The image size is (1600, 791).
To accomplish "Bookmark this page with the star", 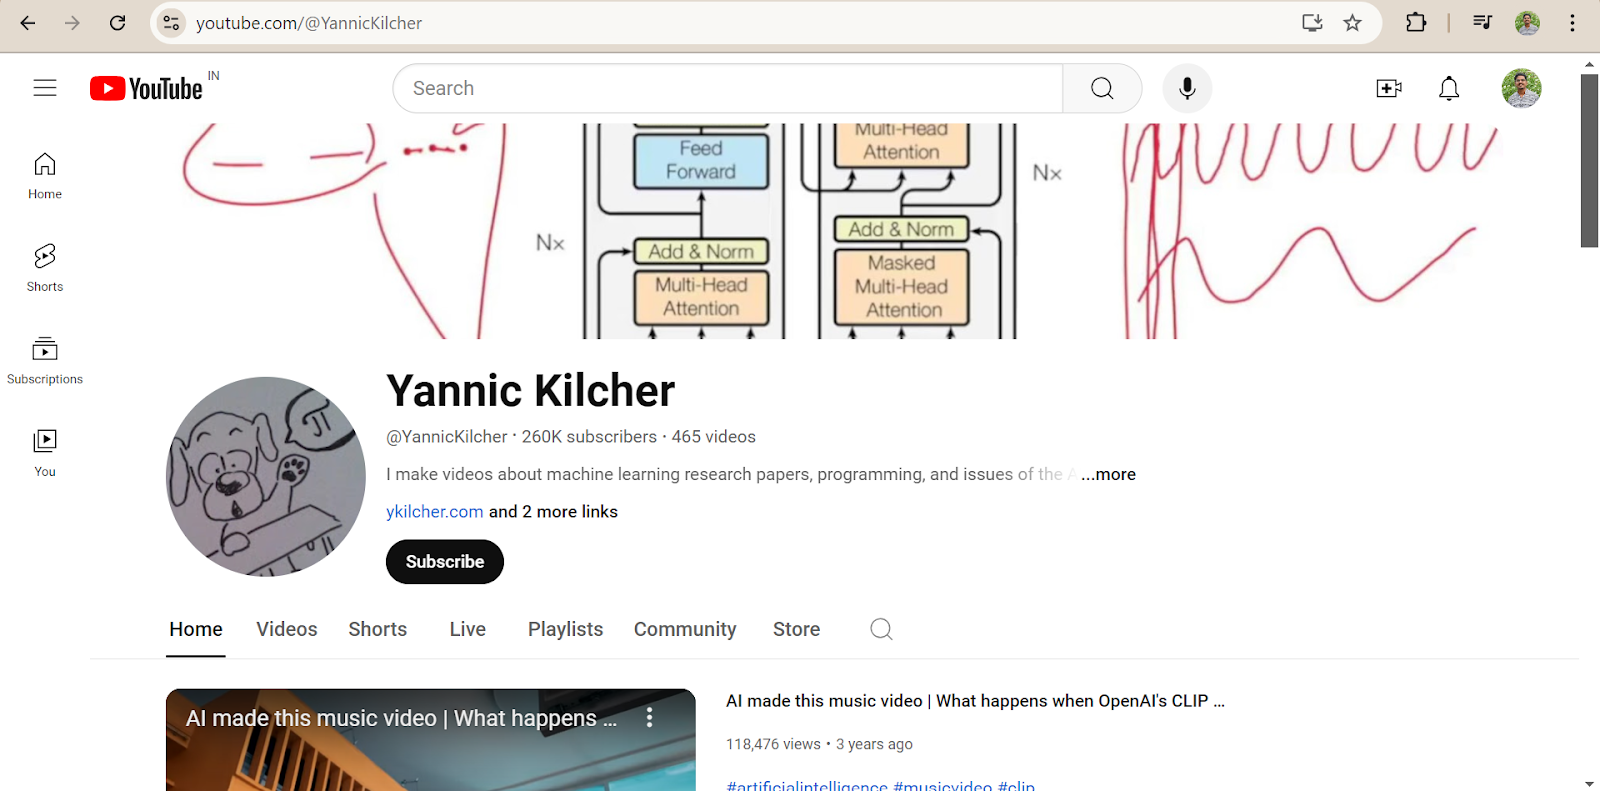I will click(1352, 23).
